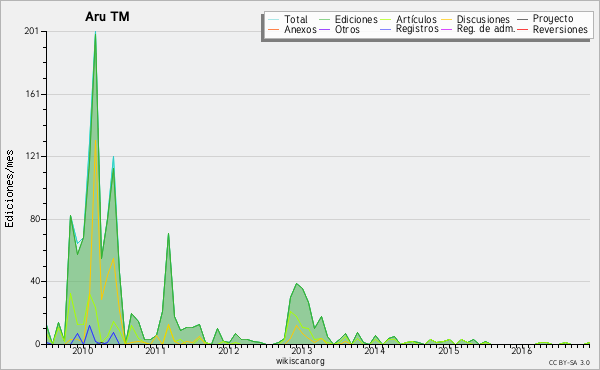Click the 40 y-axis label

(35, 281)
